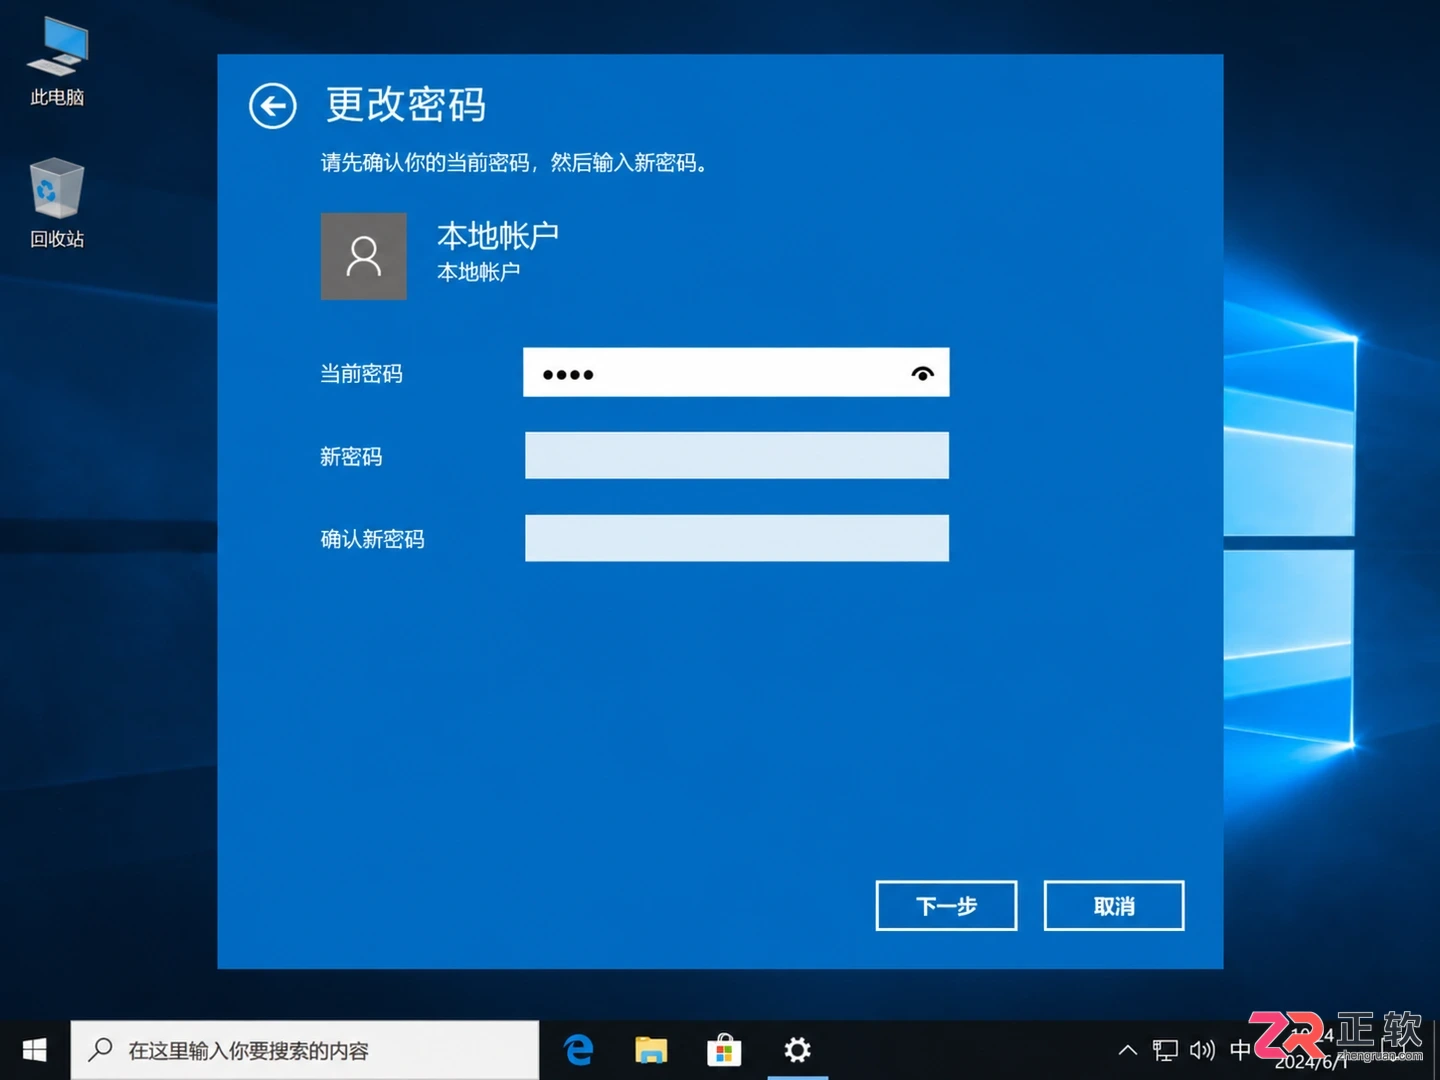The height and width of the screenshot is (1080, 1440).
Task: Click the local account avatar picture
Action: pos(364,256)
